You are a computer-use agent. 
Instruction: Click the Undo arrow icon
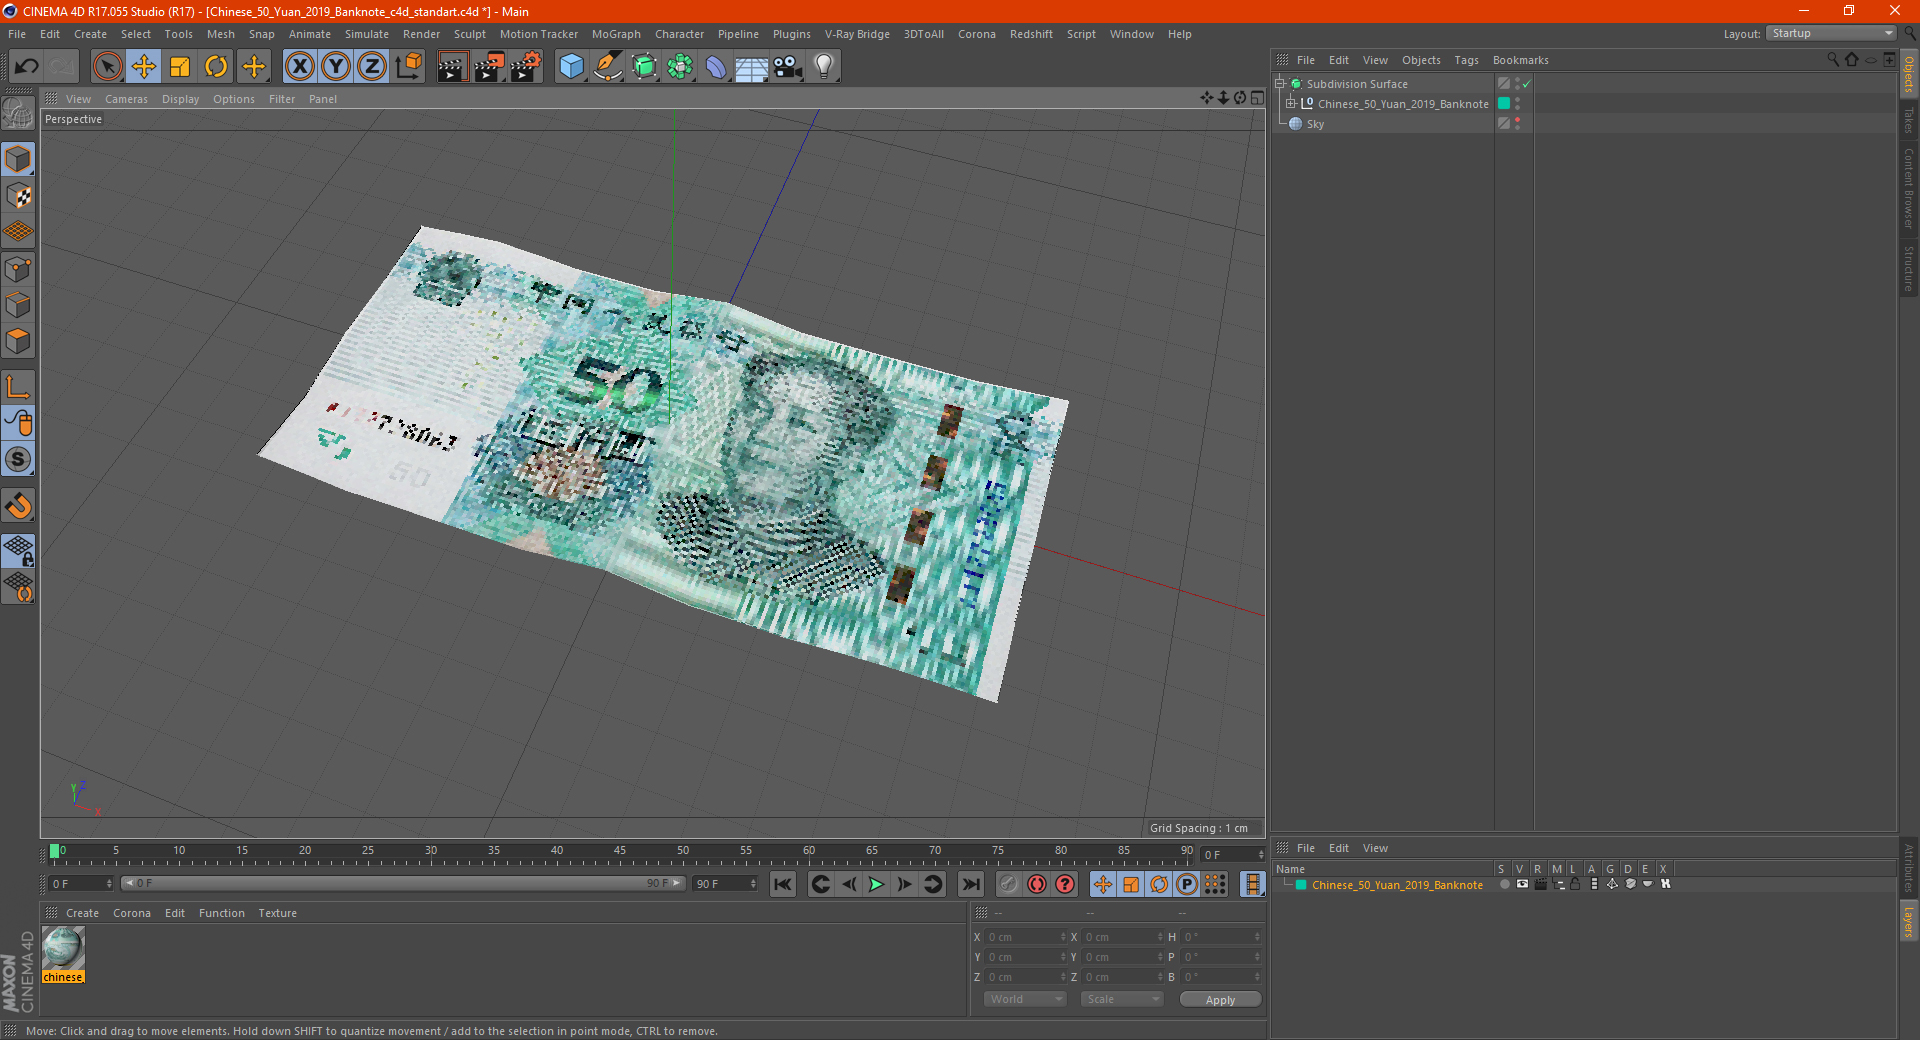pyautogui.click(x=27, y=67)
